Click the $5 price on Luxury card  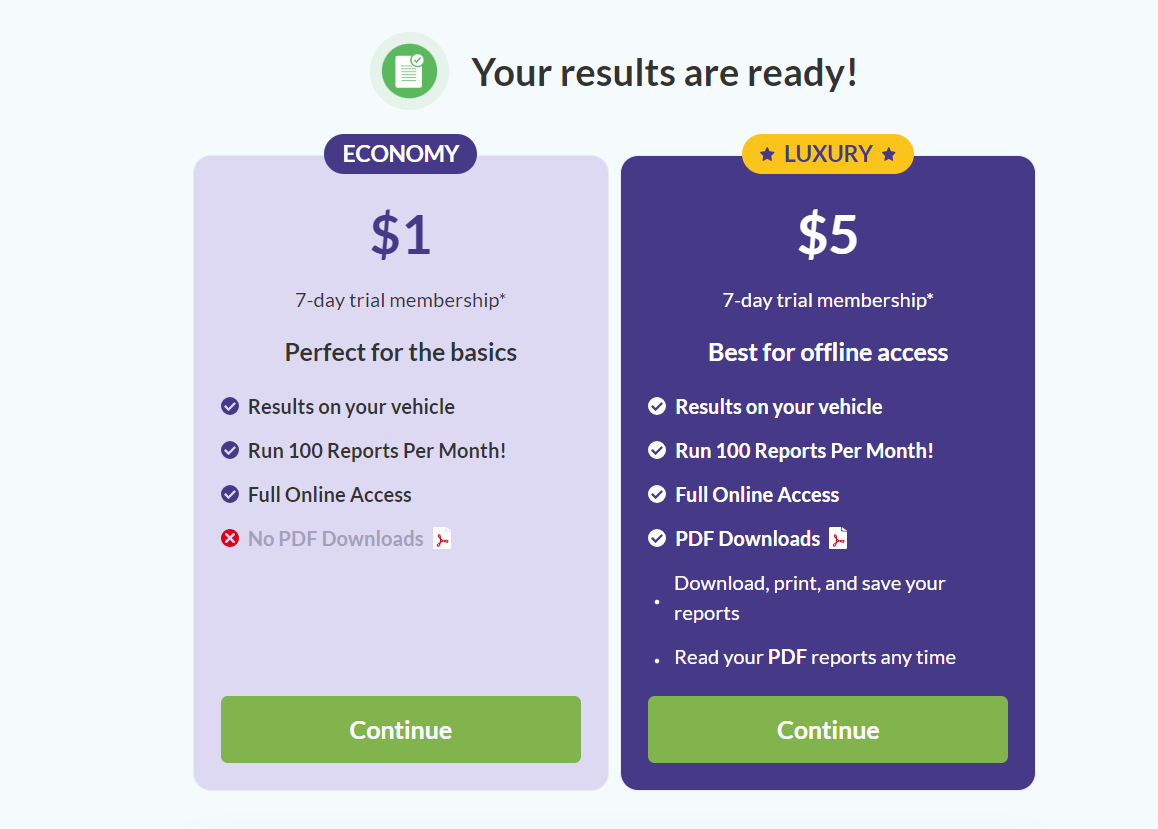click(827, 235)
